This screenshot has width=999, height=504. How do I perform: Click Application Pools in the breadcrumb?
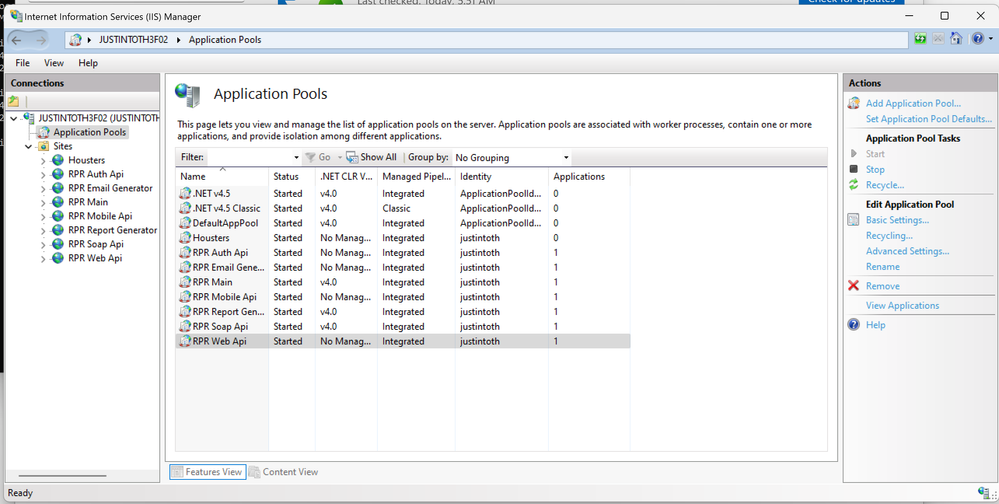(225, 40)
